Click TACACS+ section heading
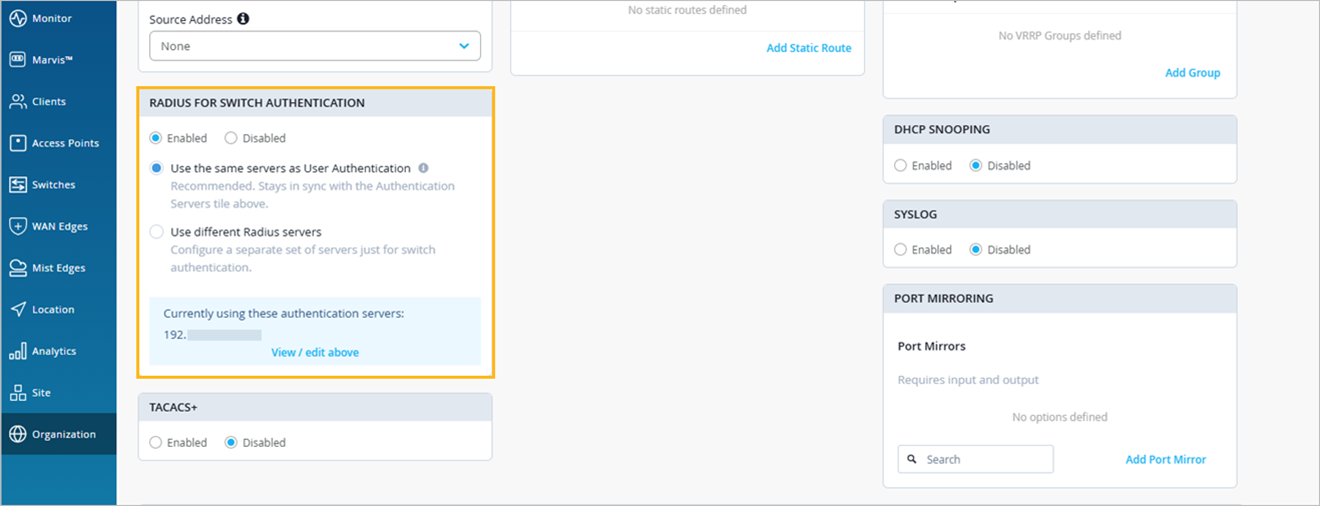 (173, 408)
